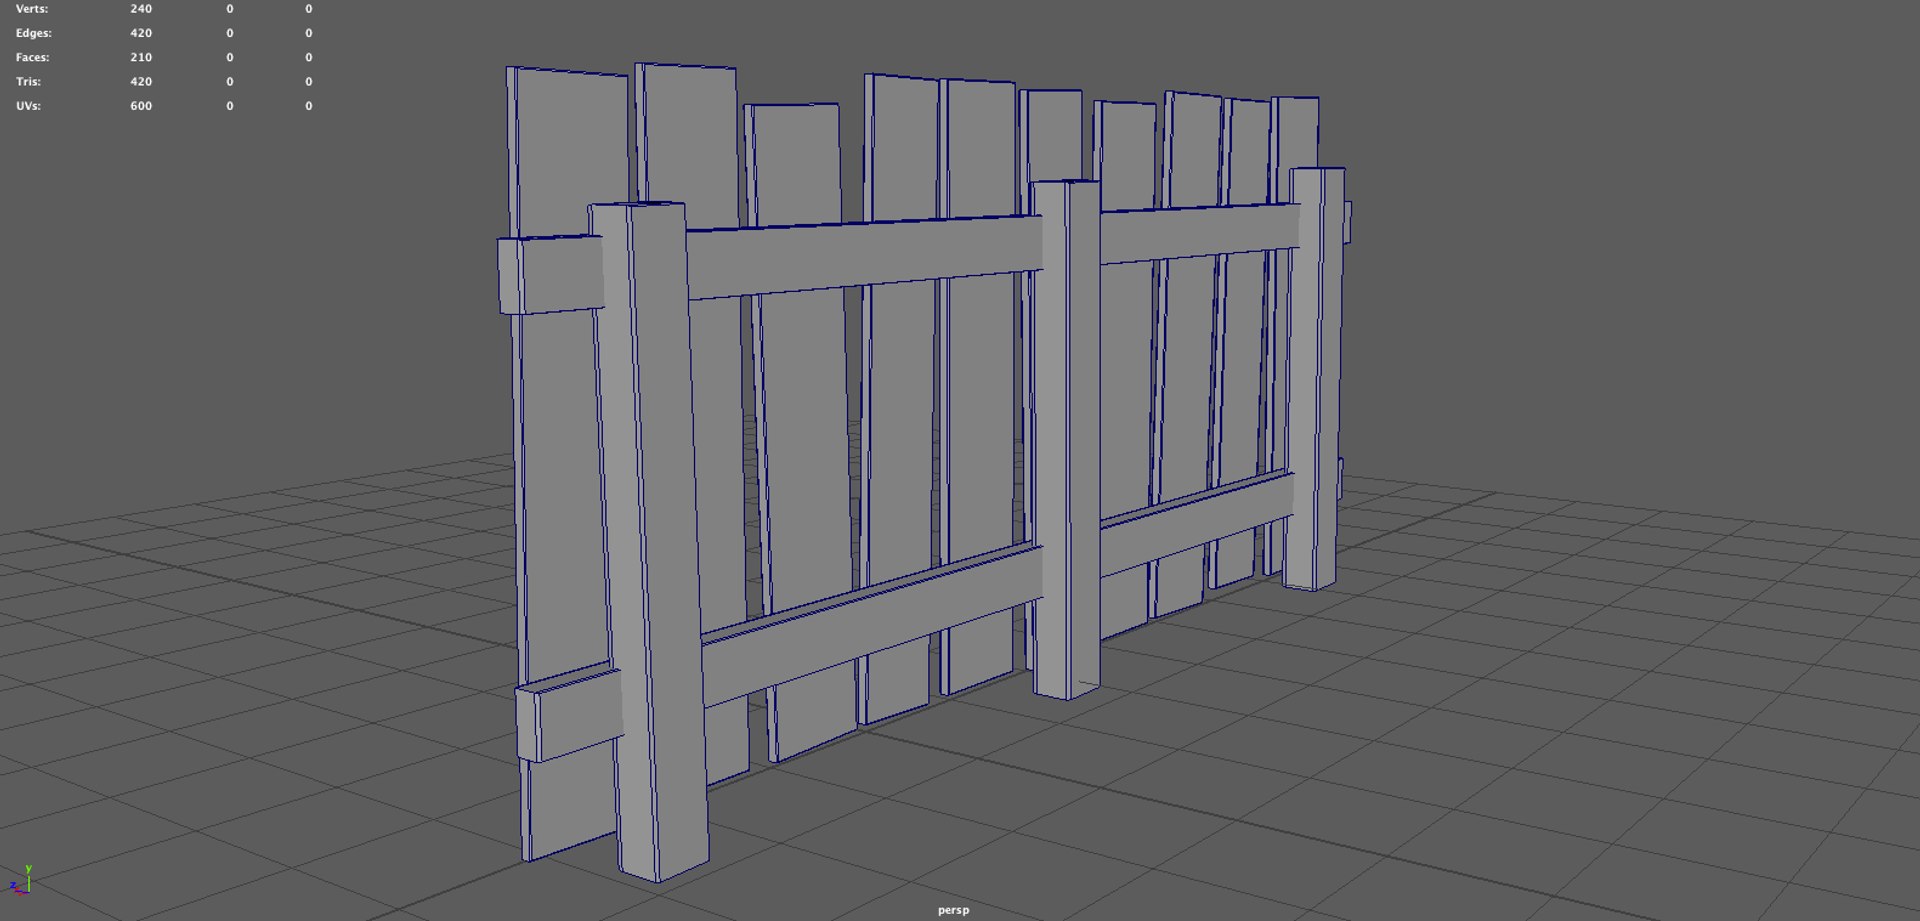1920x921 pixels.
Task: Click the 240 value in Verts row
Action: (141, 9)
